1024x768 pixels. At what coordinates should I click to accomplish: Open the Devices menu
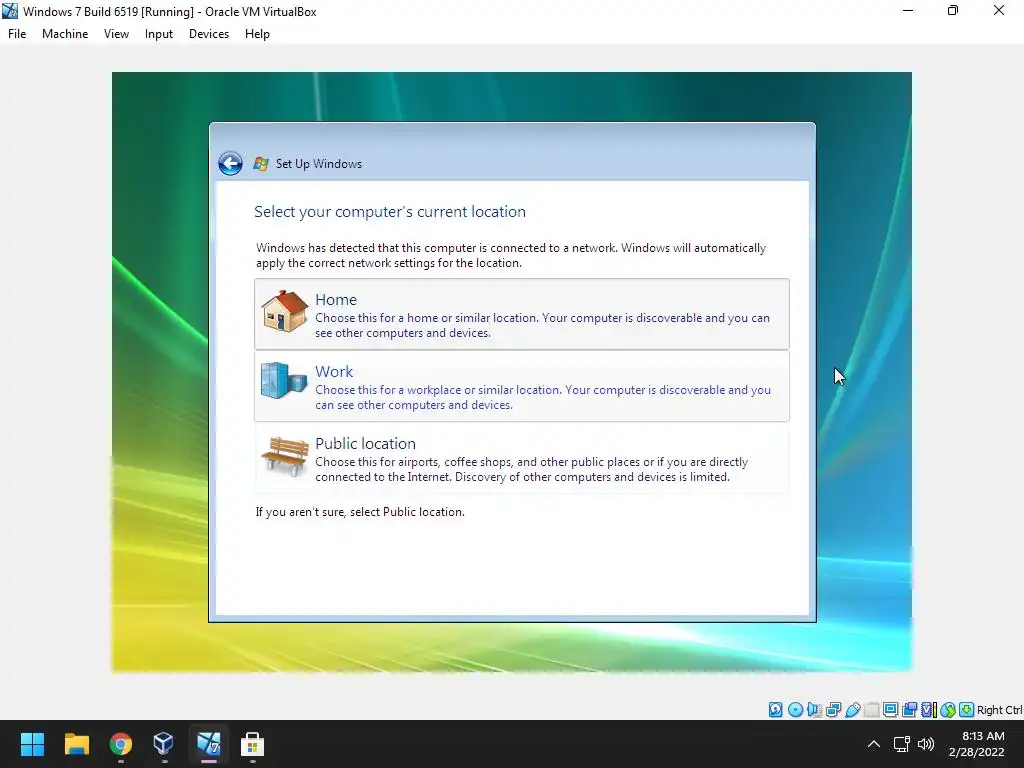tap(209, 34)
